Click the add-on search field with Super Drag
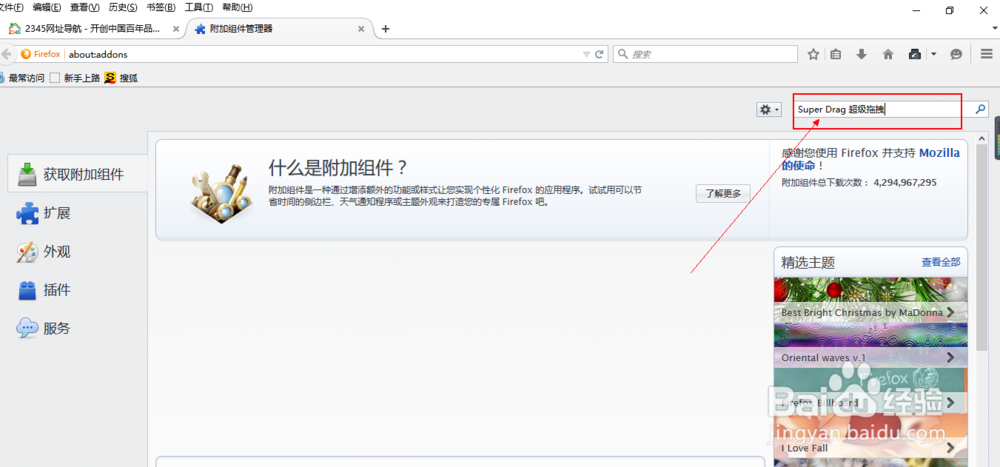 tap(885, 109)
